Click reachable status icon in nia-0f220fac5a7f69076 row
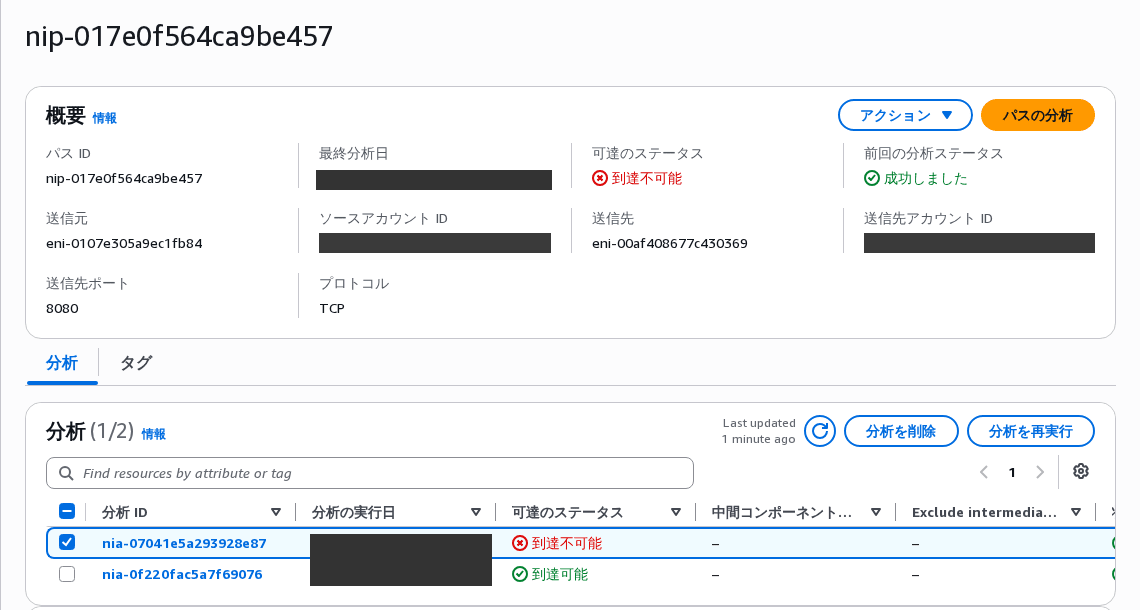 520,574
